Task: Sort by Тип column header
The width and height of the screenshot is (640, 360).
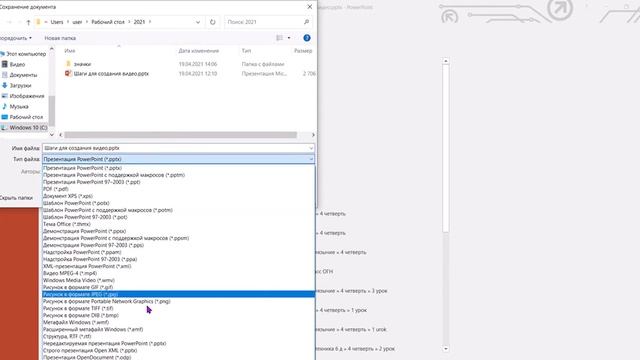Action: (246, 51)
